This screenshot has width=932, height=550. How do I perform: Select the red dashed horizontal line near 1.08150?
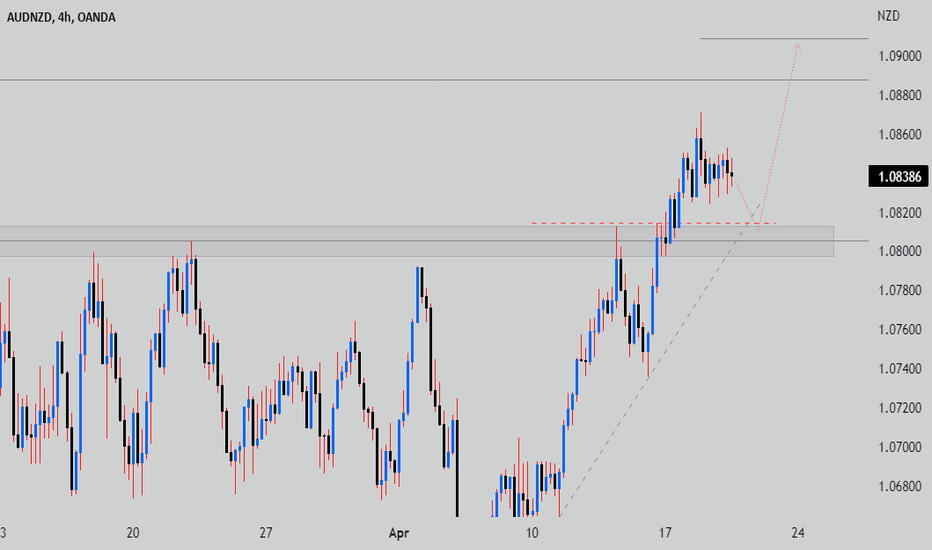click(x=654, y=223)
